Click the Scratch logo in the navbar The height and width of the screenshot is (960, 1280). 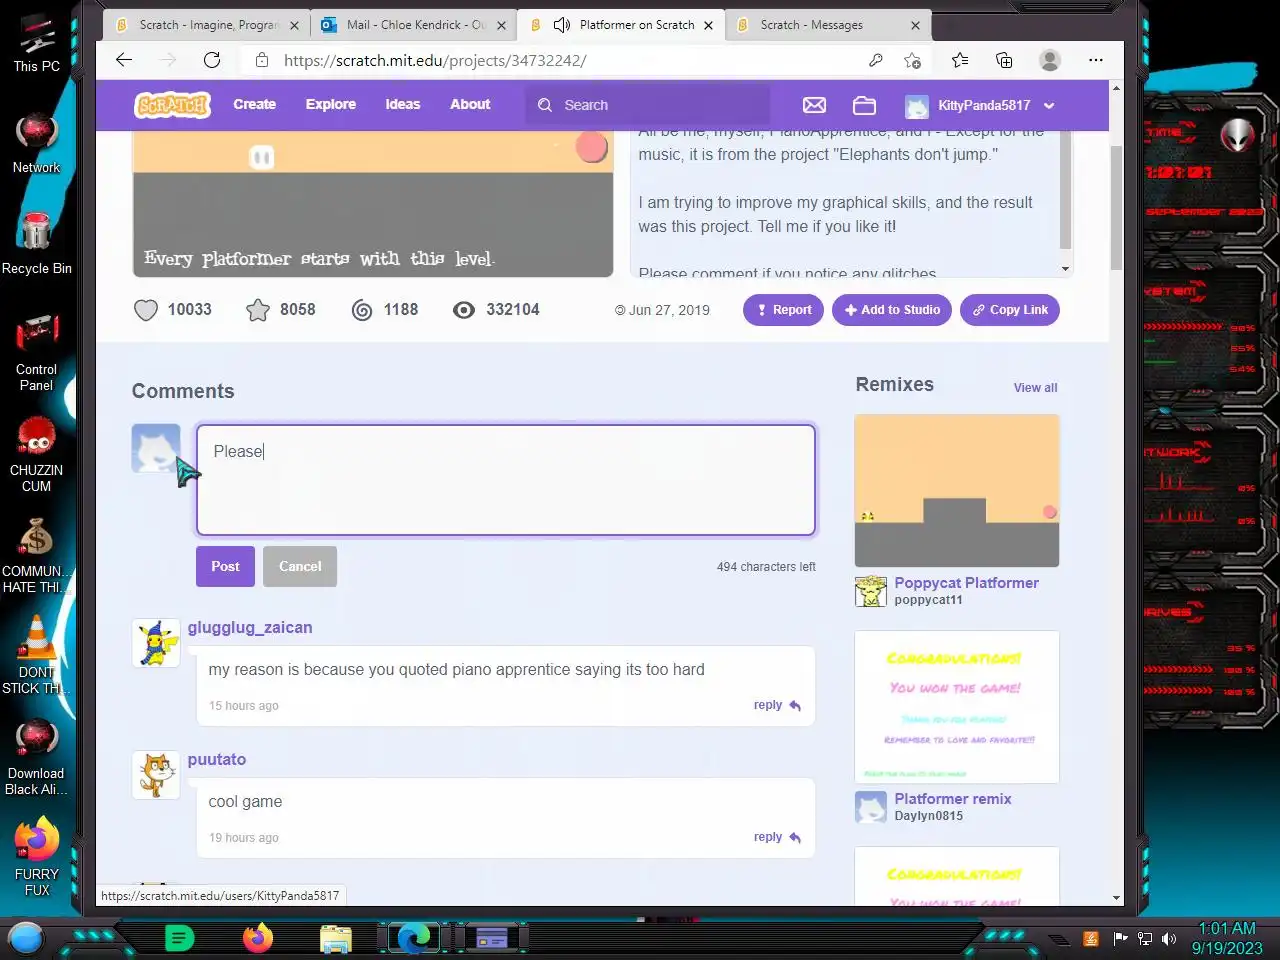pos(173,104)
